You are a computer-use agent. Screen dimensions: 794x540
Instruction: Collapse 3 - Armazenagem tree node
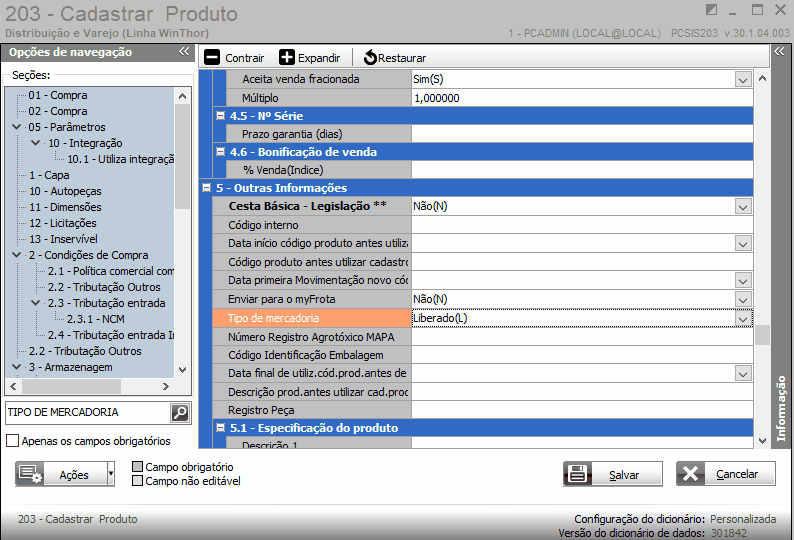pos(17,367)
